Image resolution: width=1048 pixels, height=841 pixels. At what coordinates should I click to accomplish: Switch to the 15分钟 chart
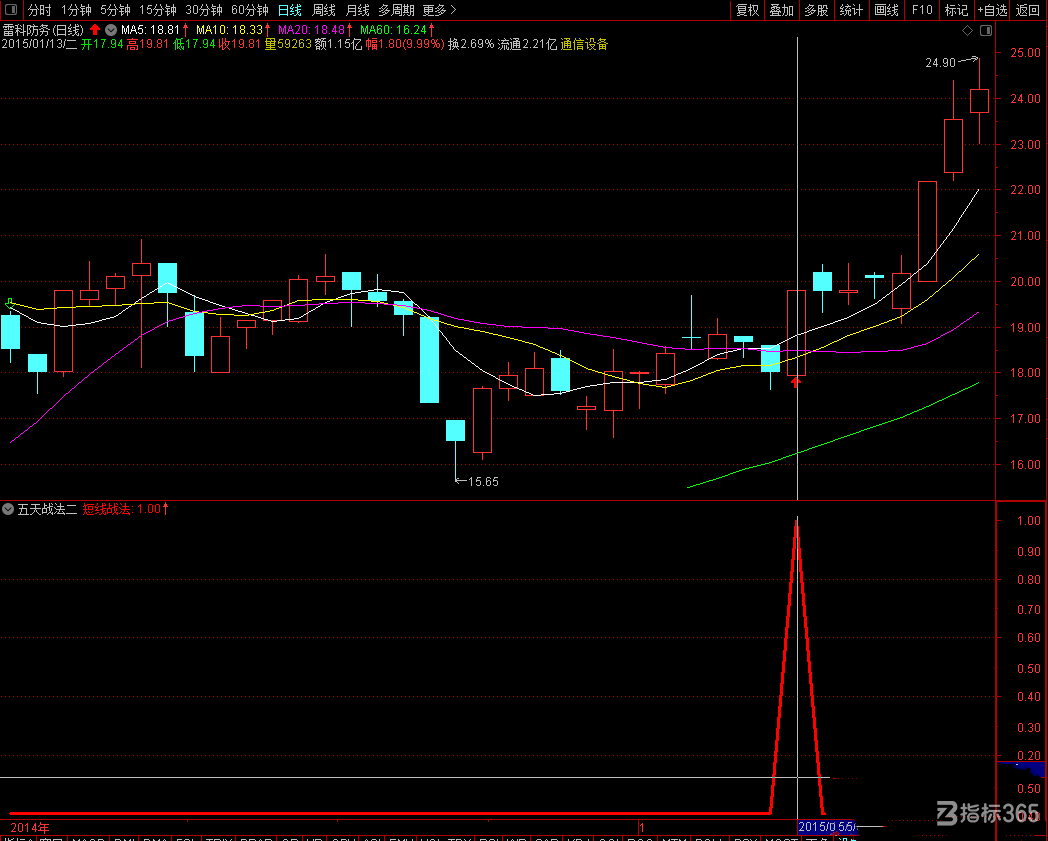(158, 10)
